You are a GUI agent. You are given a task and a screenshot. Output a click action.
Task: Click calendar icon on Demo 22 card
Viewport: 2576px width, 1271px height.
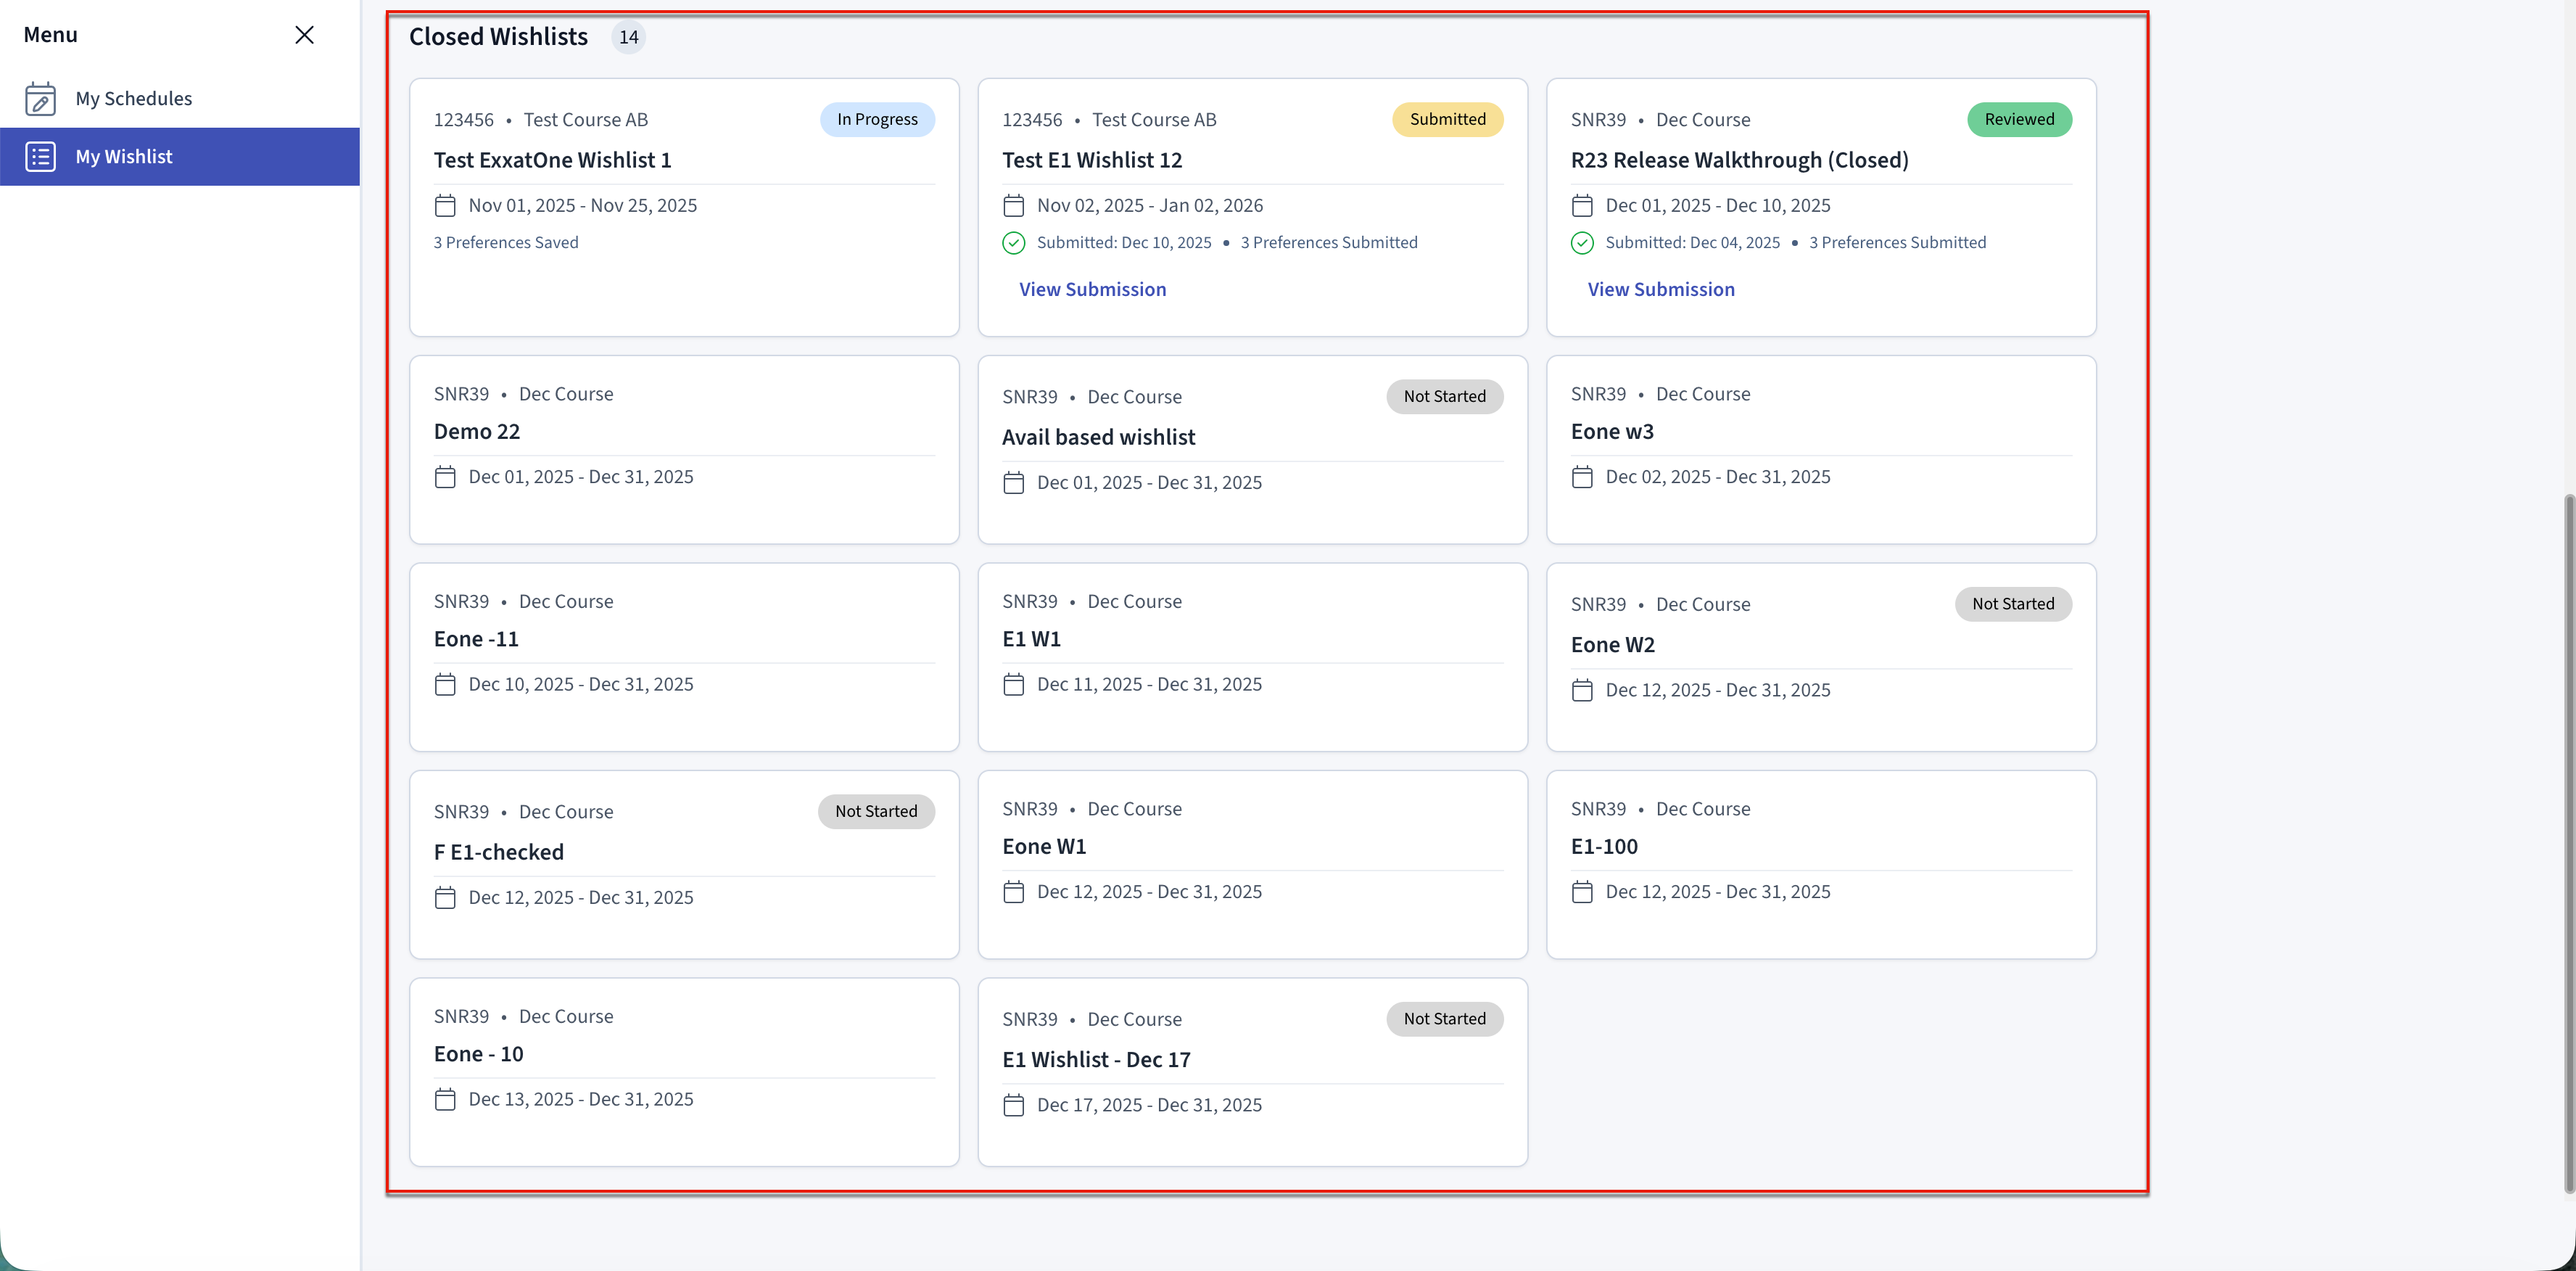(x=445, y=477)
